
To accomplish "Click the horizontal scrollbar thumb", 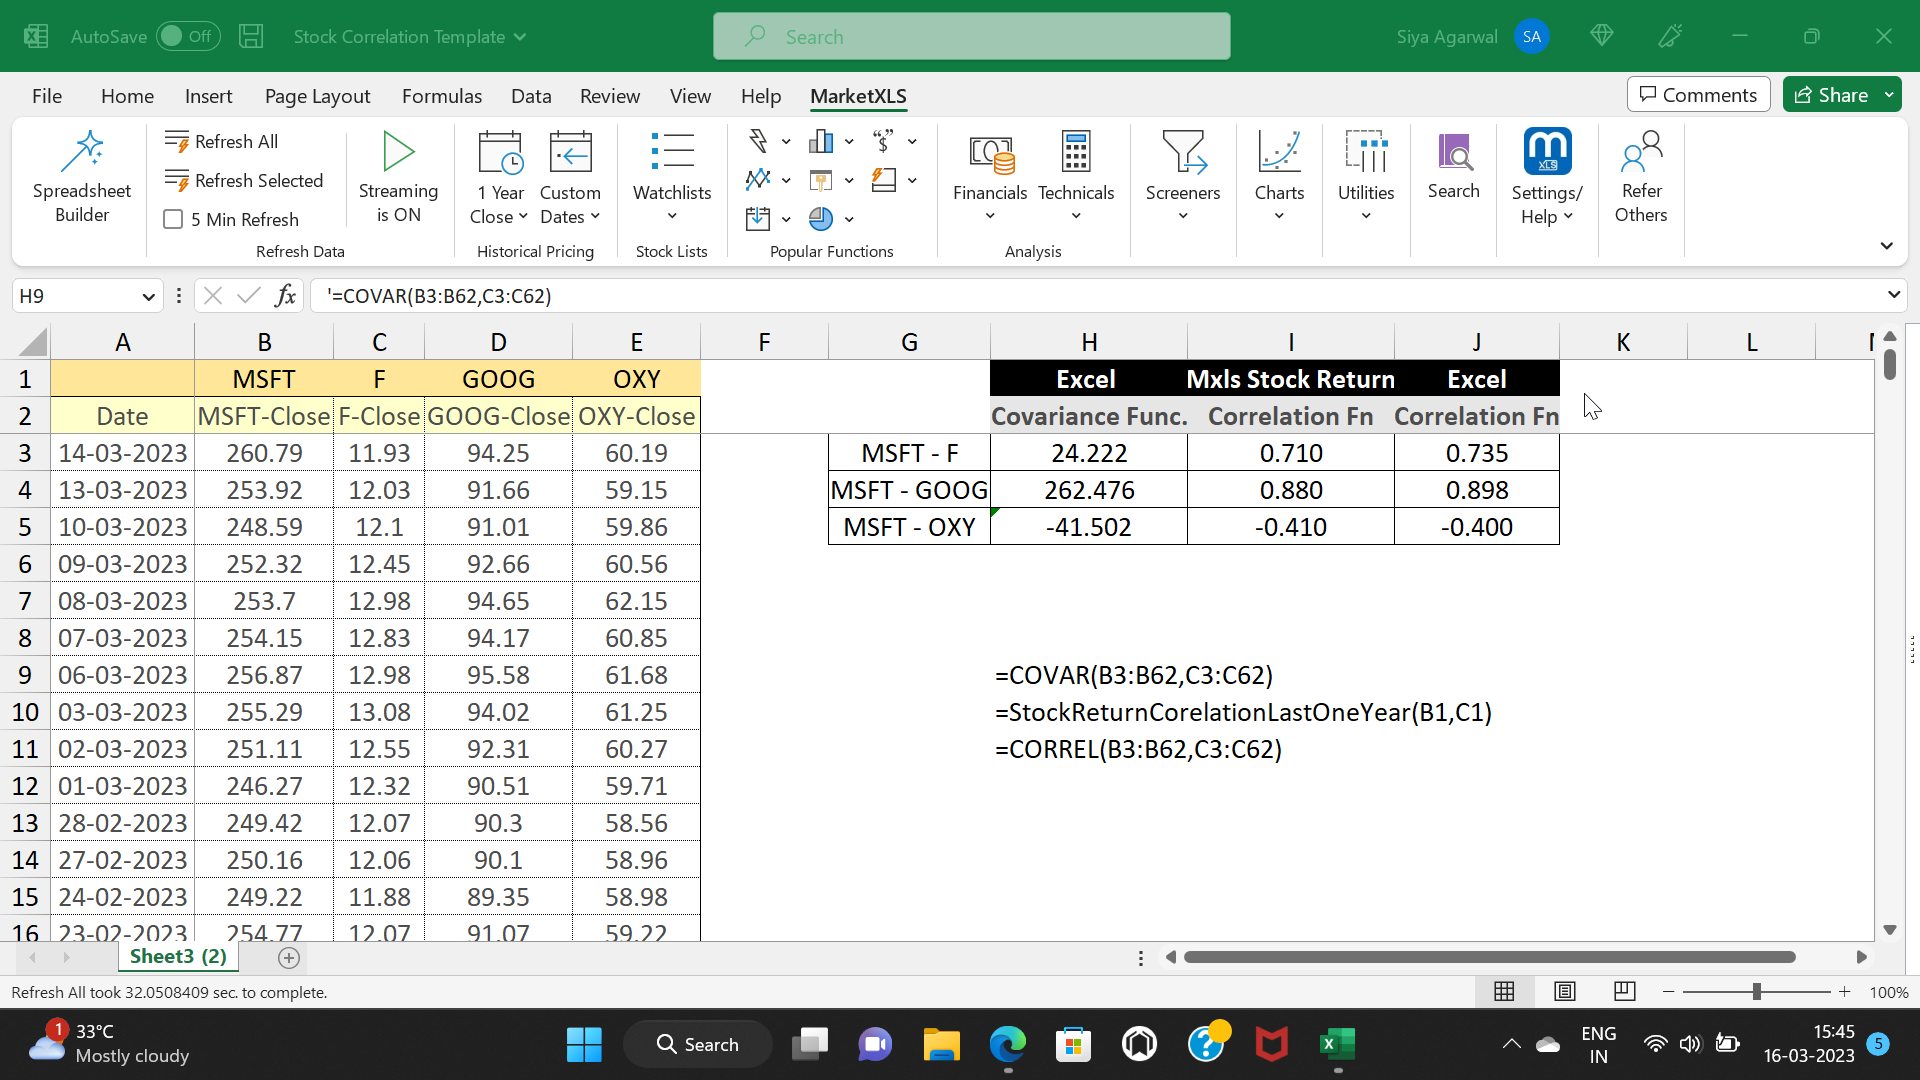I will pyautogui.click(x=1490, y=957).
